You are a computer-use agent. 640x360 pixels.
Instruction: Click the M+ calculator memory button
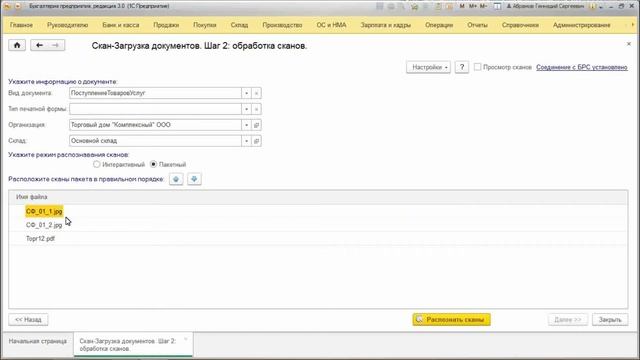point(473,6)
